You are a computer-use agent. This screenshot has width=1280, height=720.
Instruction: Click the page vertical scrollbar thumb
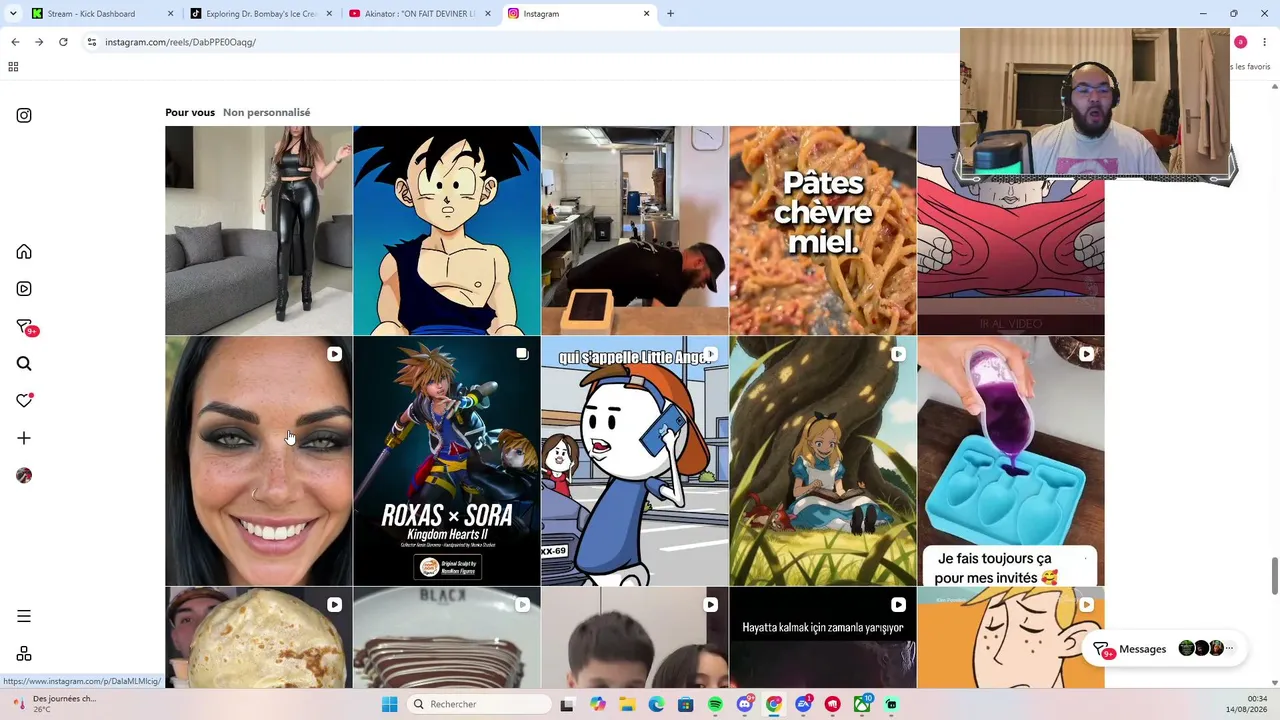[1274, 575]
